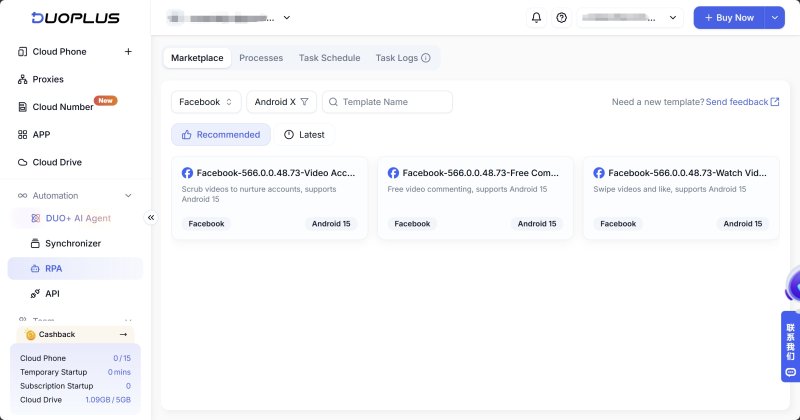This screenshot has width=800, height=420.
Task: Click the API plug icon
Action: [x=35, y=293]
